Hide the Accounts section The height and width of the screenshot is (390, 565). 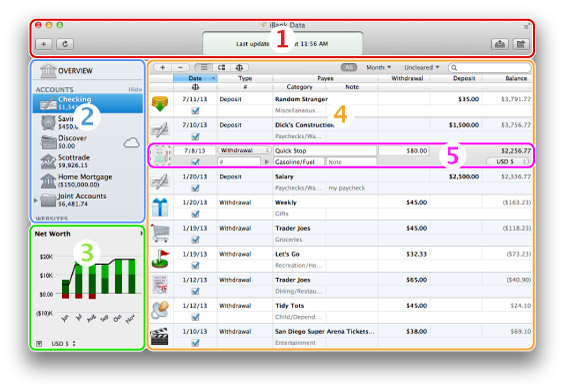click(x=135, y=89)
